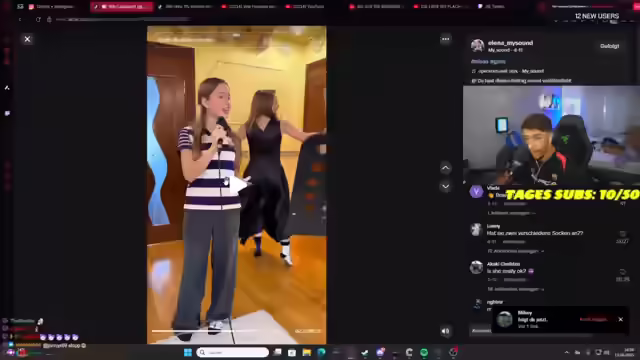This screenshot has width=640, height=360.
Task: Dismiss the Mikey follow notification
Action: coord(620,319)
